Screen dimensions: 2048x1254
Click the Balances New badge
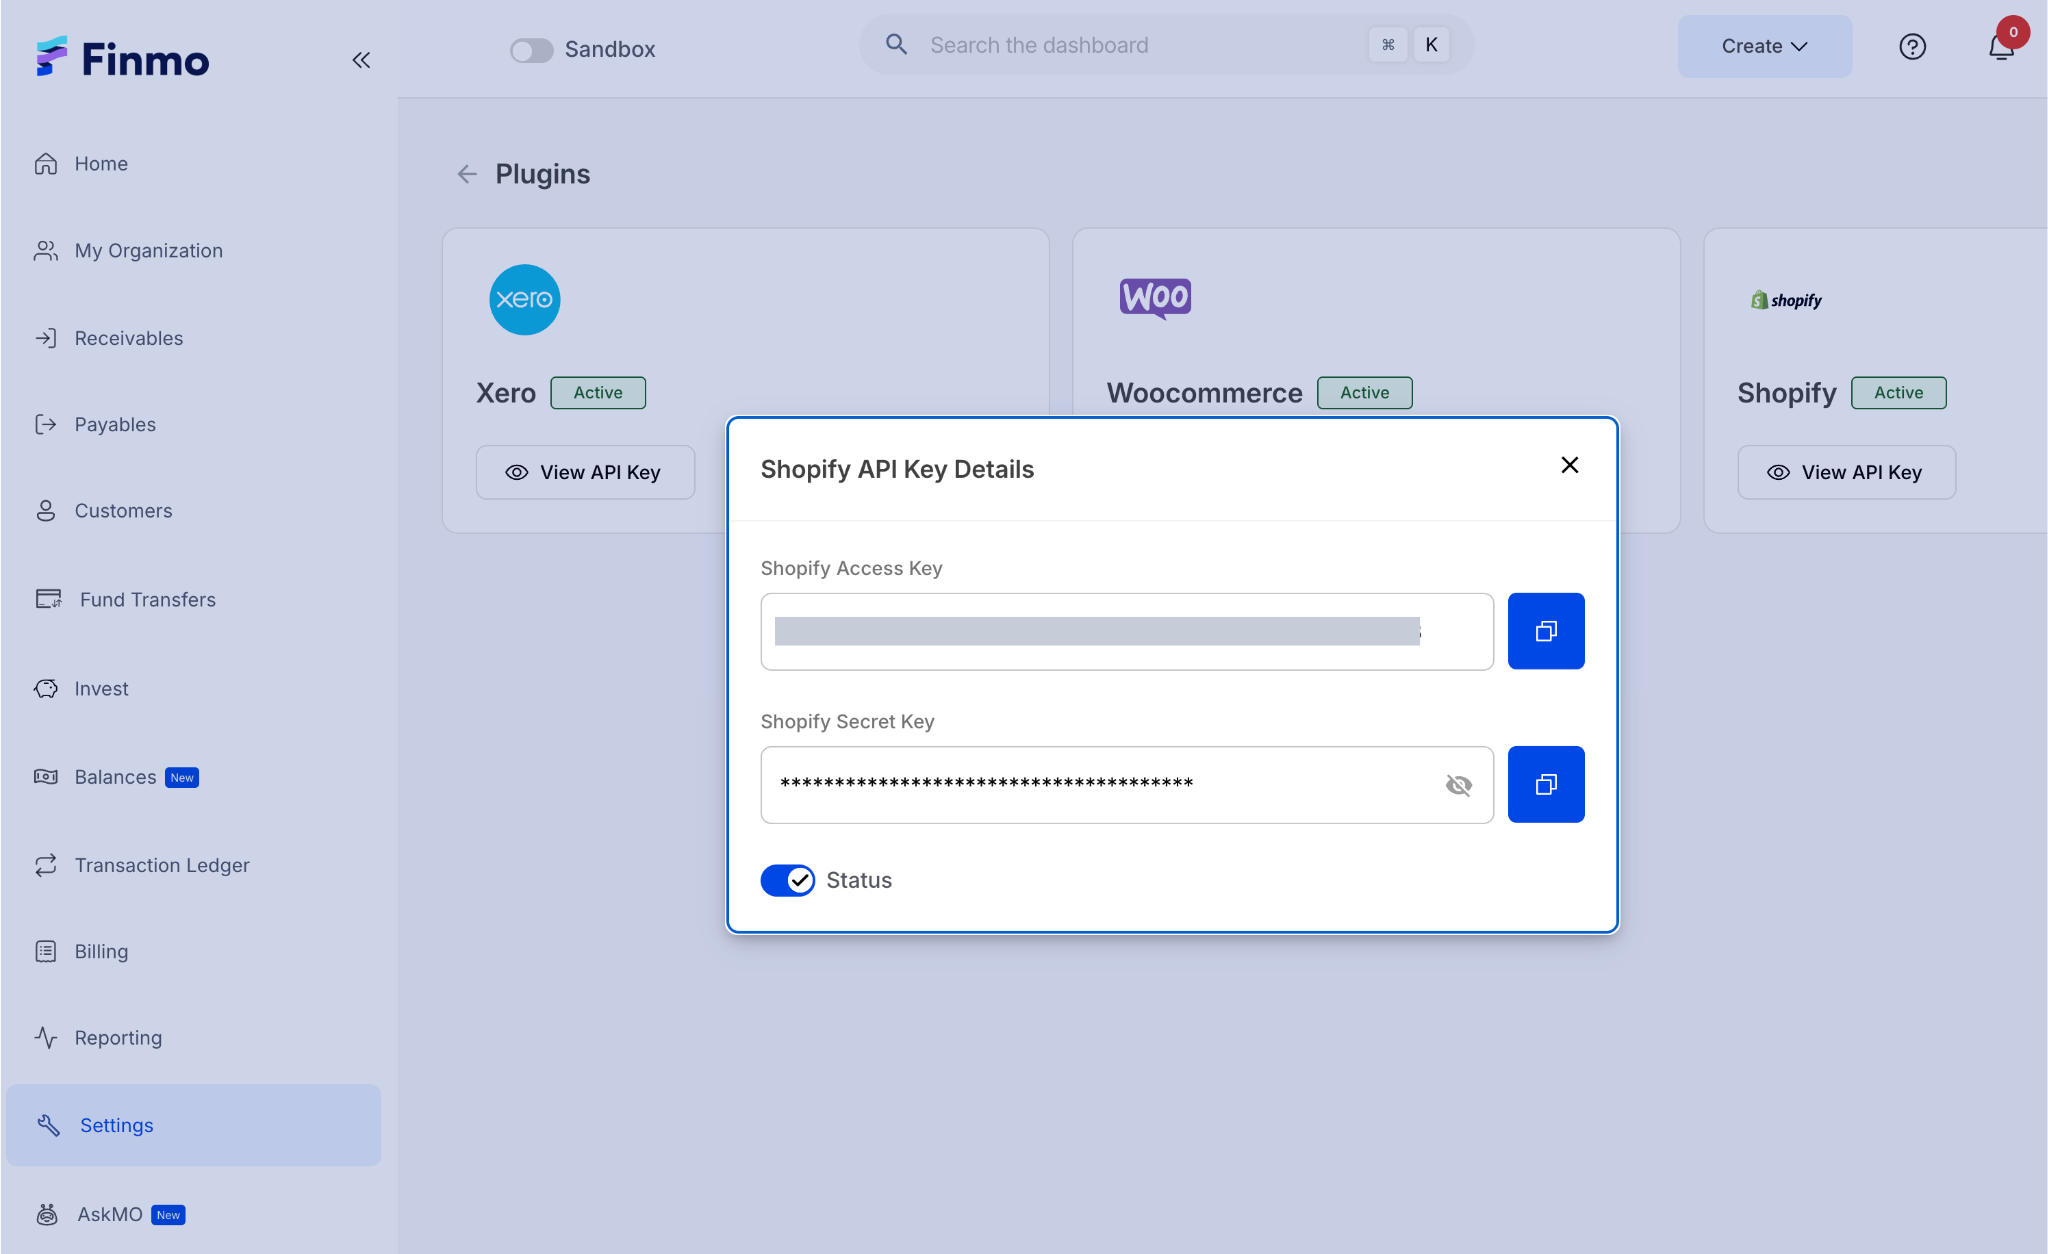point(182,778)
